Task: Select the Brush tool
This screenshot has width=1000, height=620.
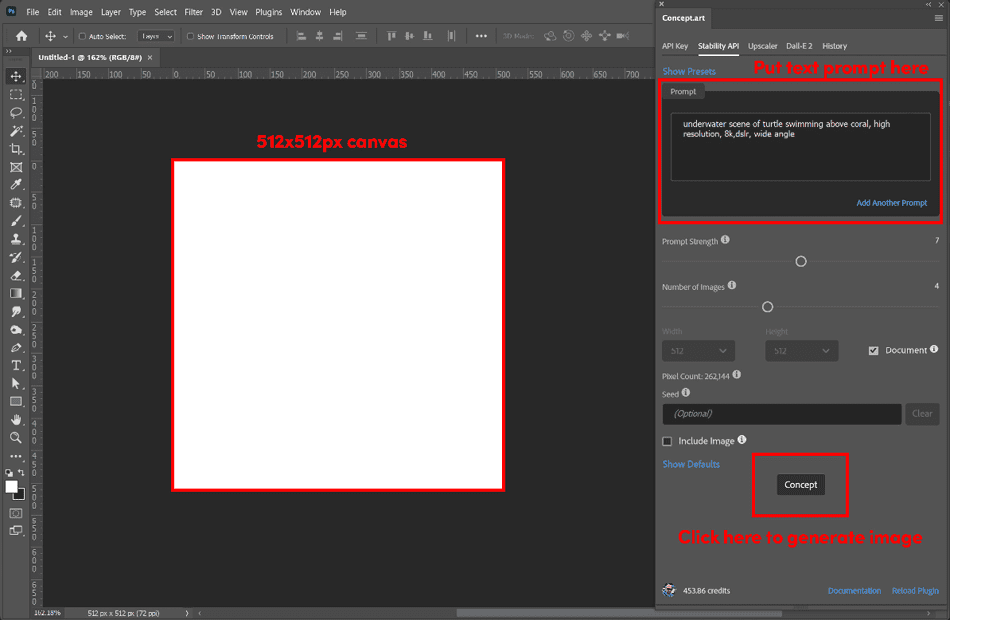Action: coord(16,221)
